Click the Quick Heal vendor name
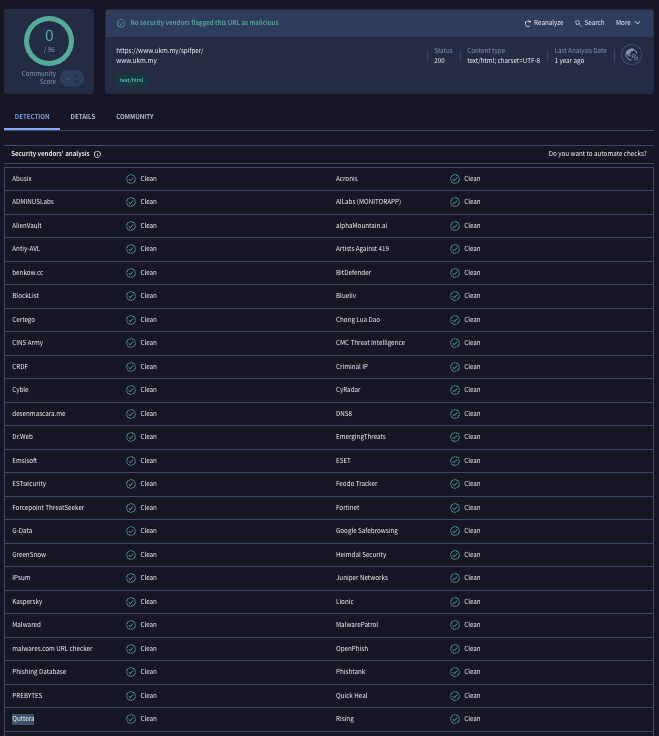 (x=352, y=695)
